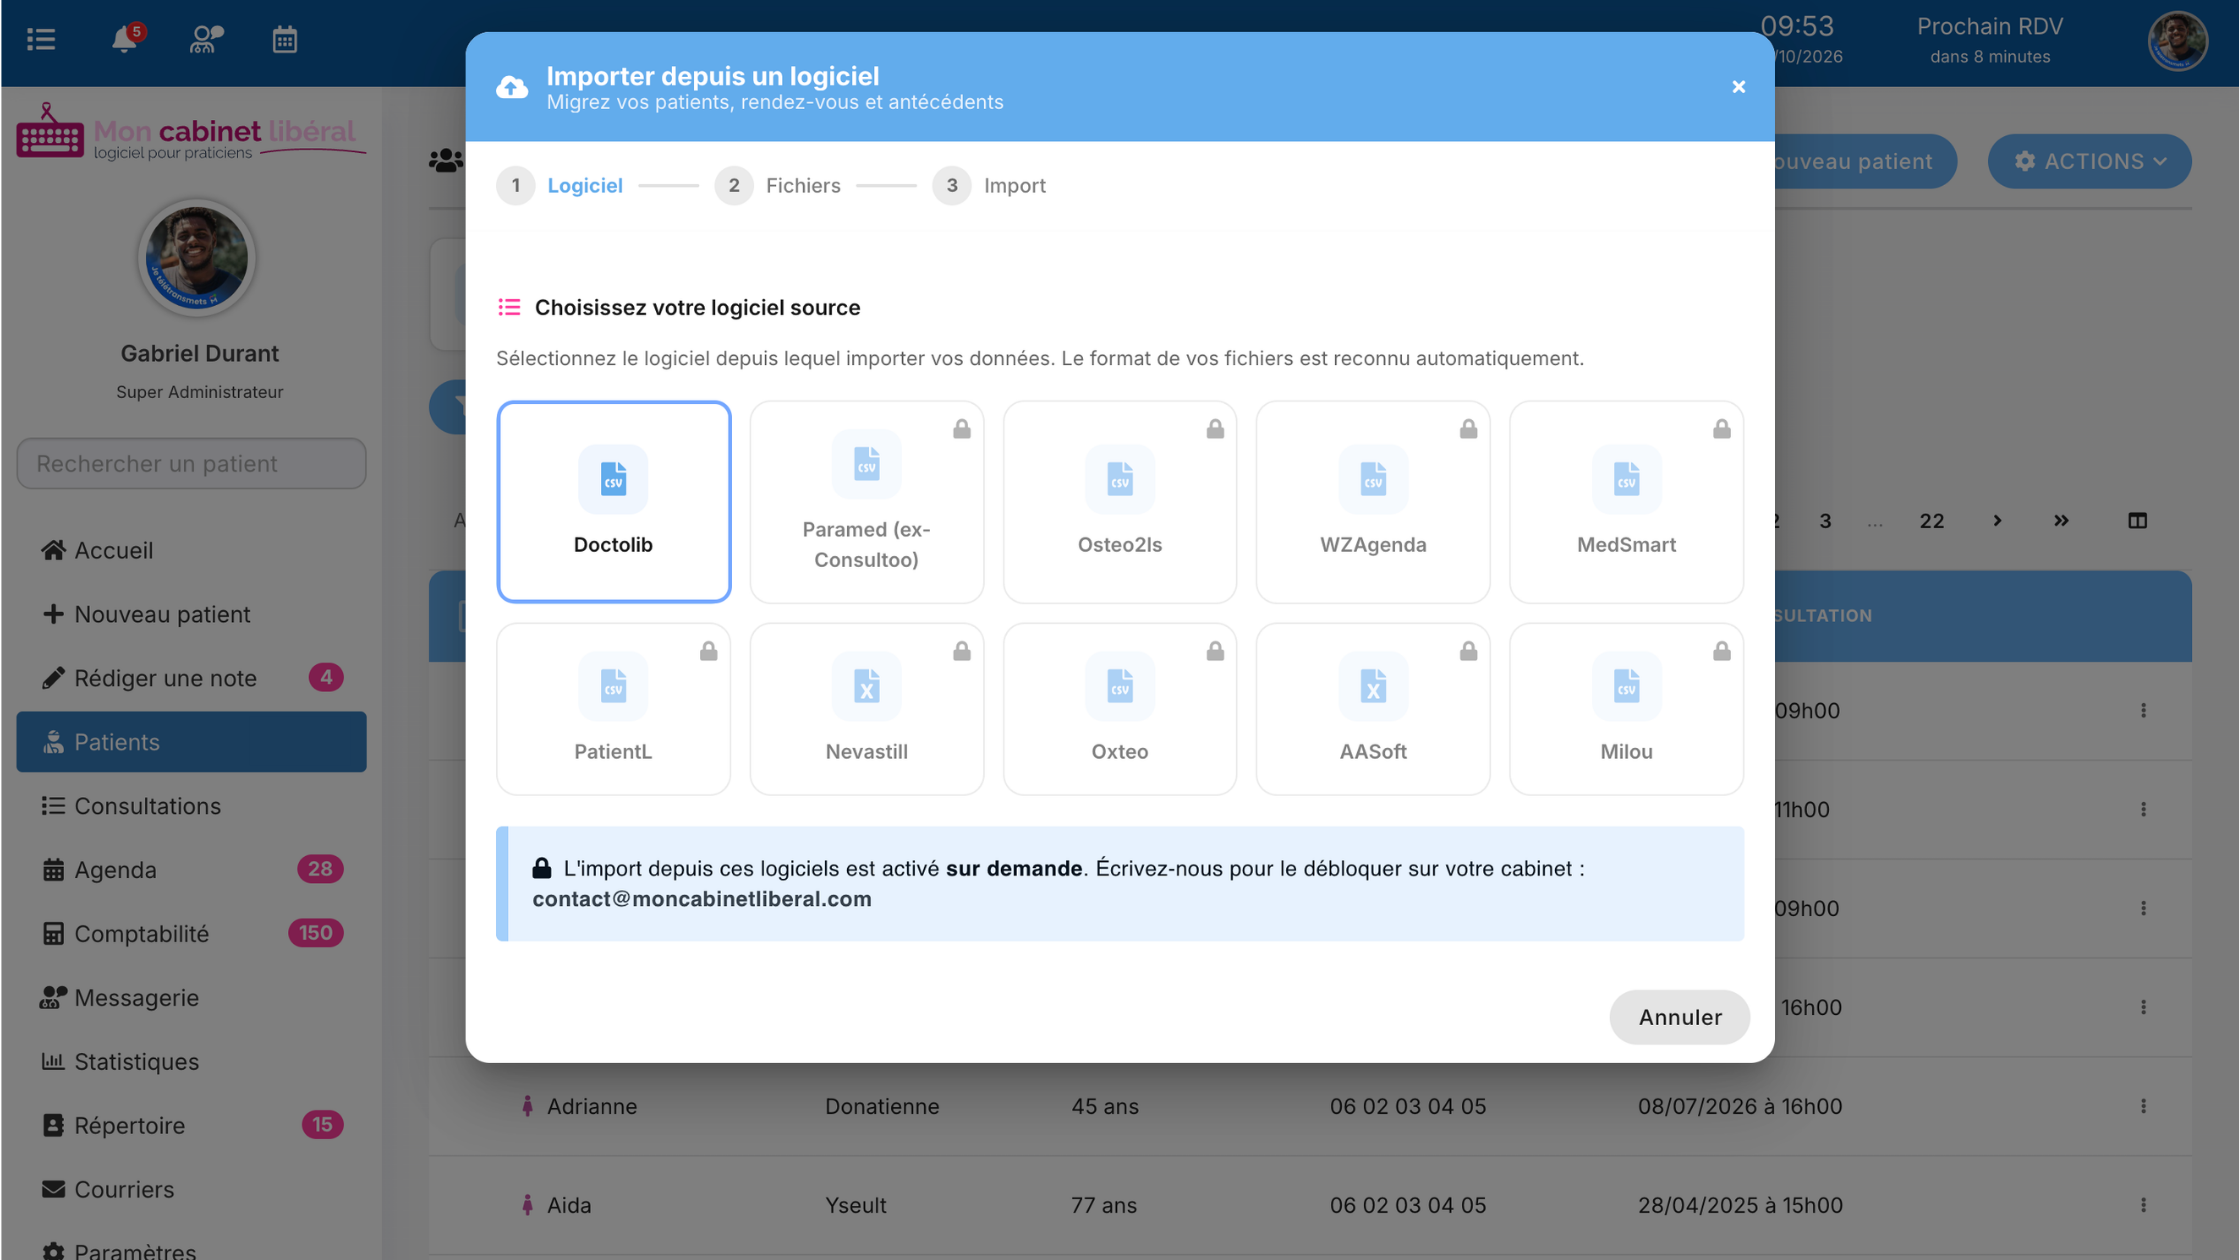Cancel the import with Annuler

pyautogui.click(x=1679, y=1017)
